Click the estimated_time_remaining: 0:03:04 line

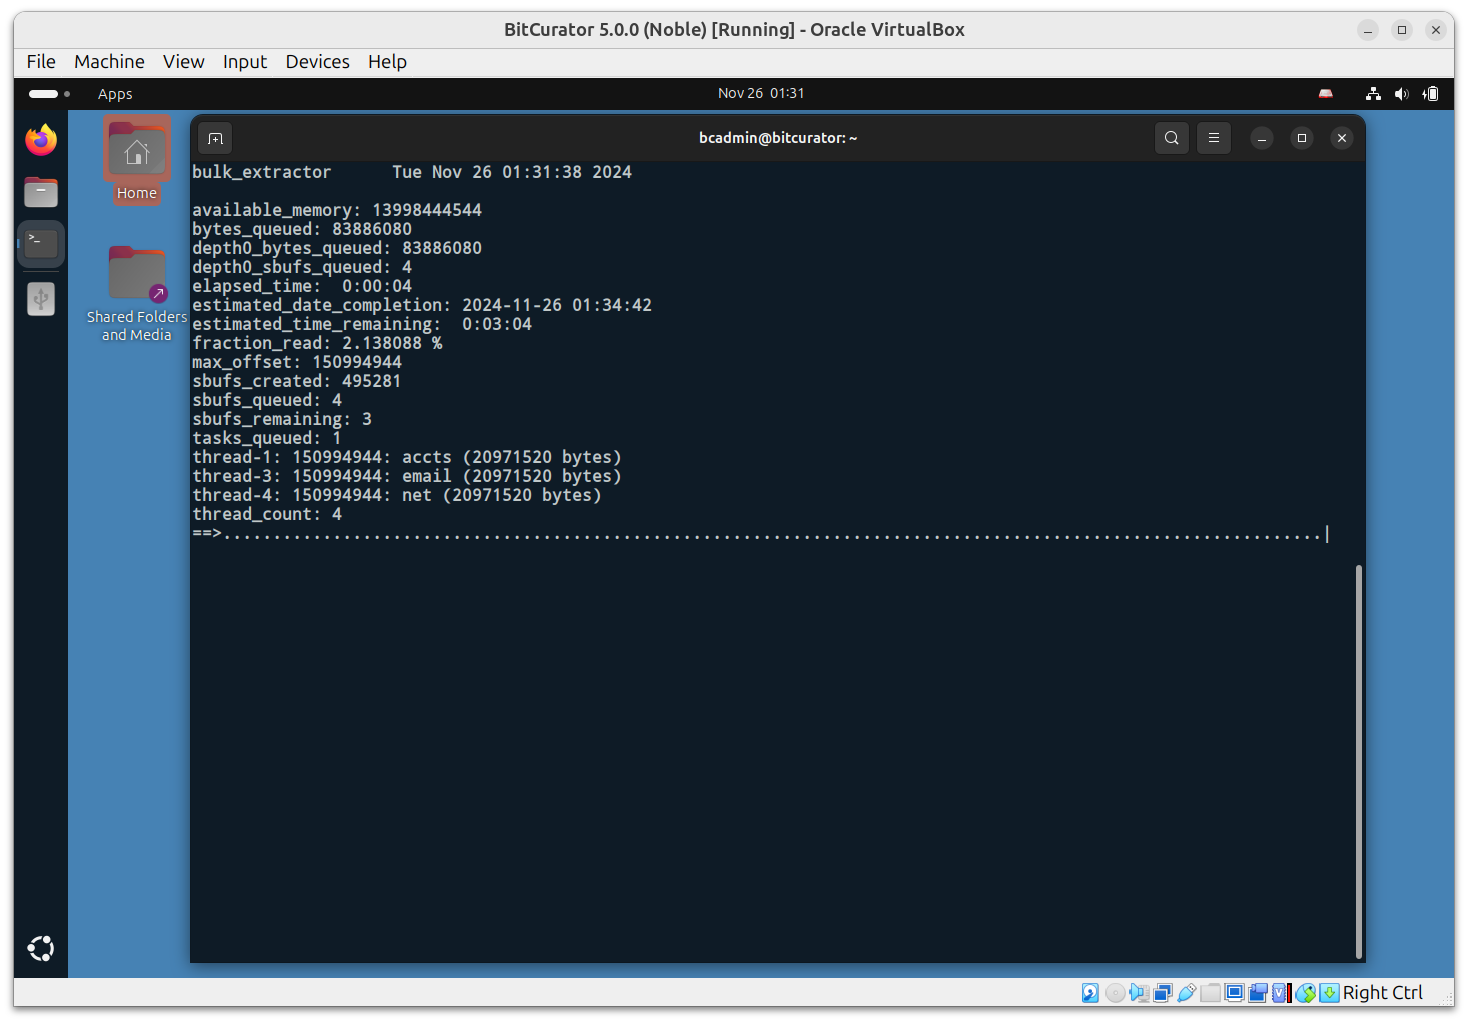tap(362, 324)
